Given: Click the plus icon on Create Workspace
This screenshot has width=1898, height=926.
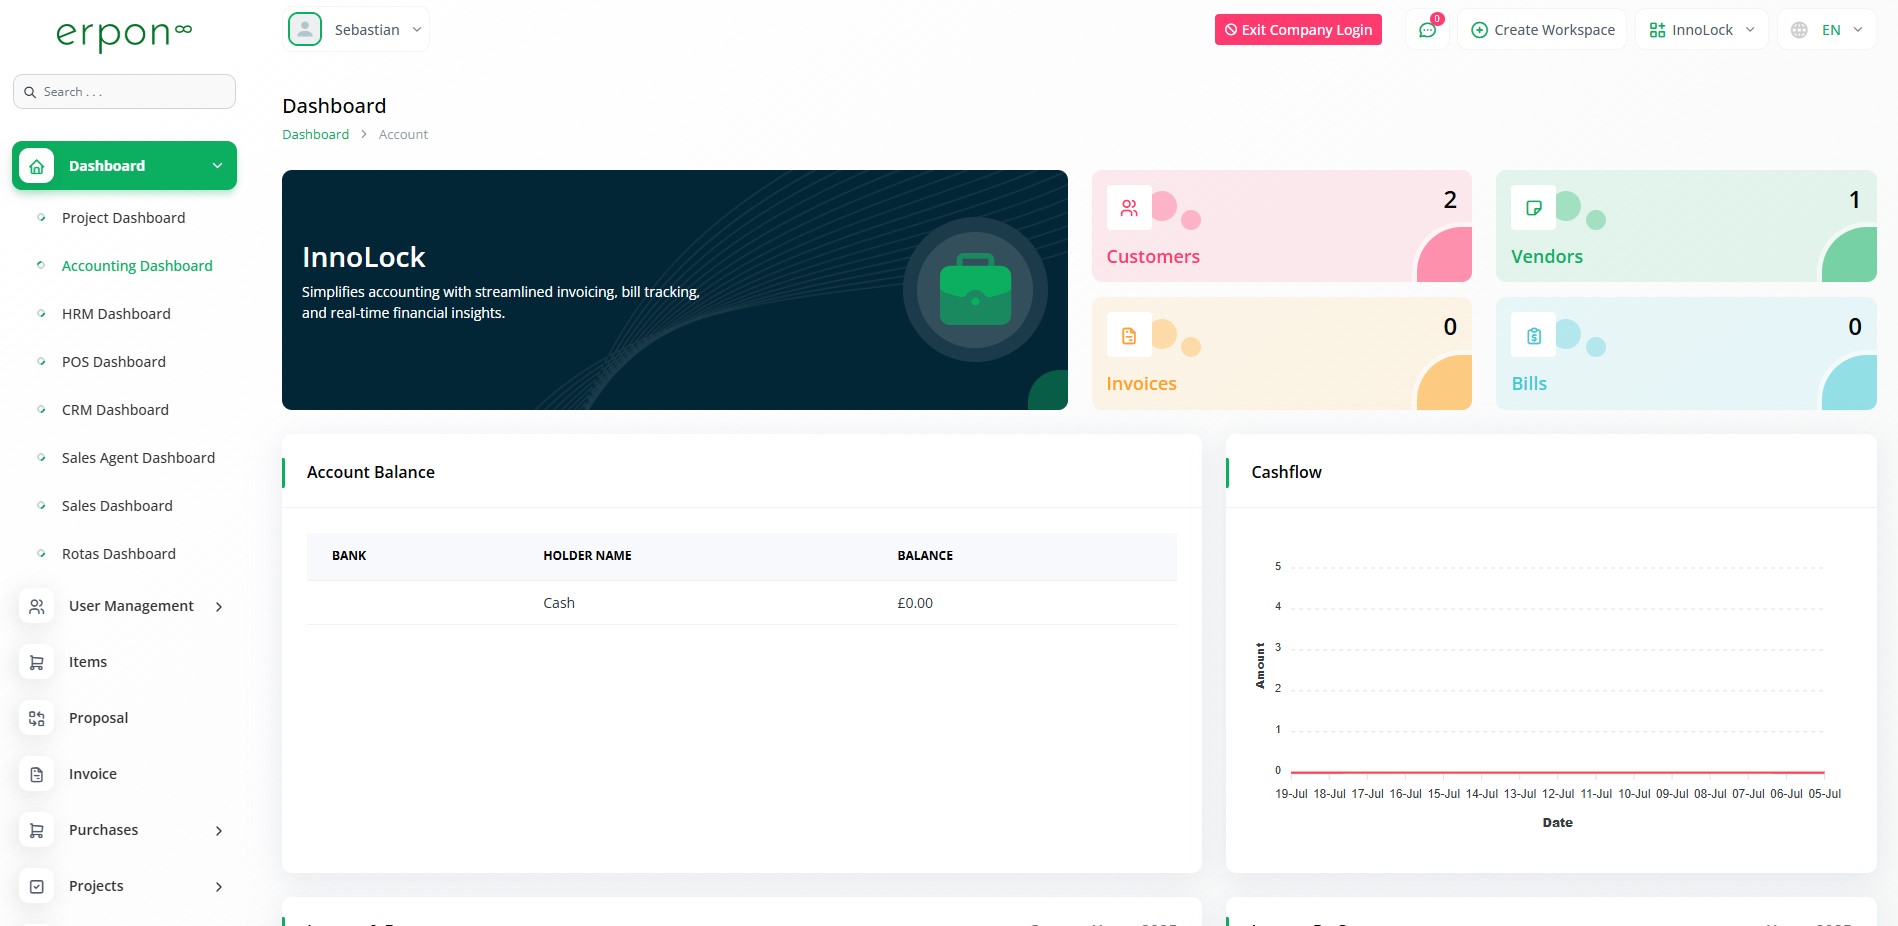Looking at the screenshot, I should tap(1479, 30).
